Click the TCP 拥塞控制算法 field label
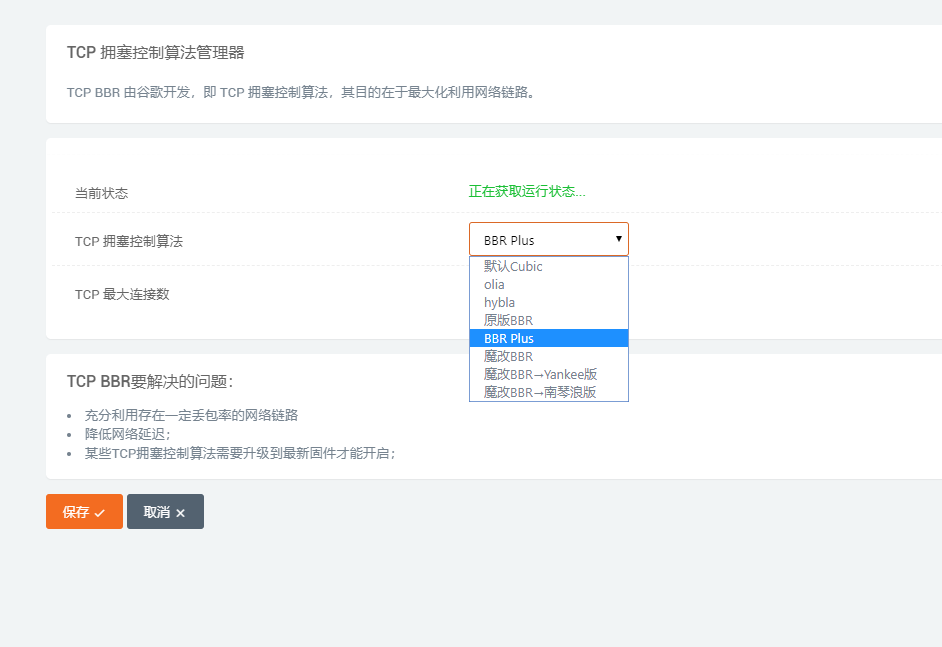 pos(129,241)
